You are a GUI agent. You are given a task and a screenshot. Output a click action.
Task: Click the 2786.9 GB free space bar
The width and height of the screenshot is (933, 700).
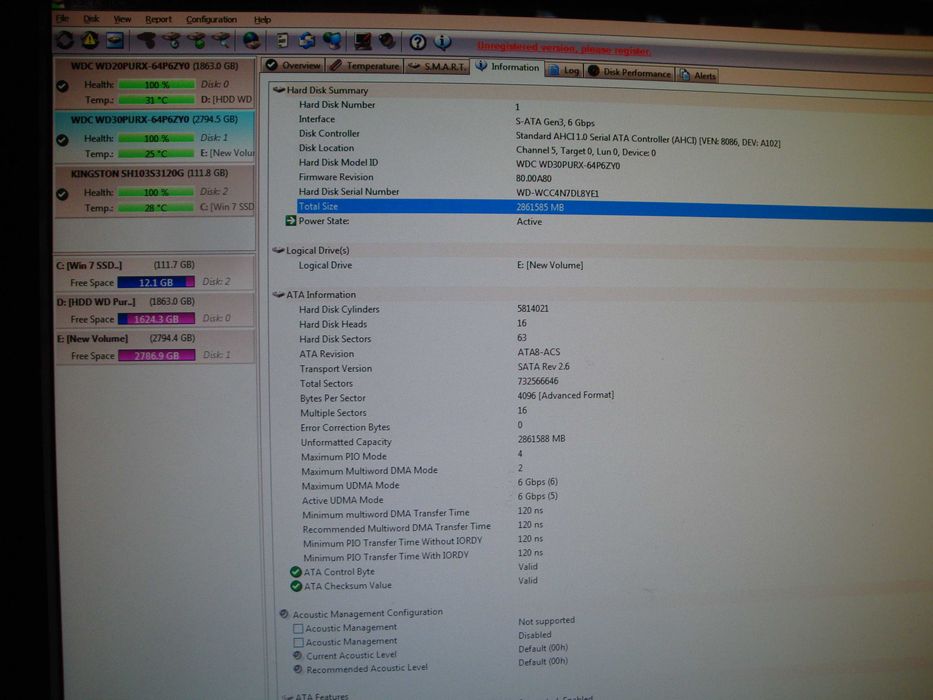coord(156,356)
